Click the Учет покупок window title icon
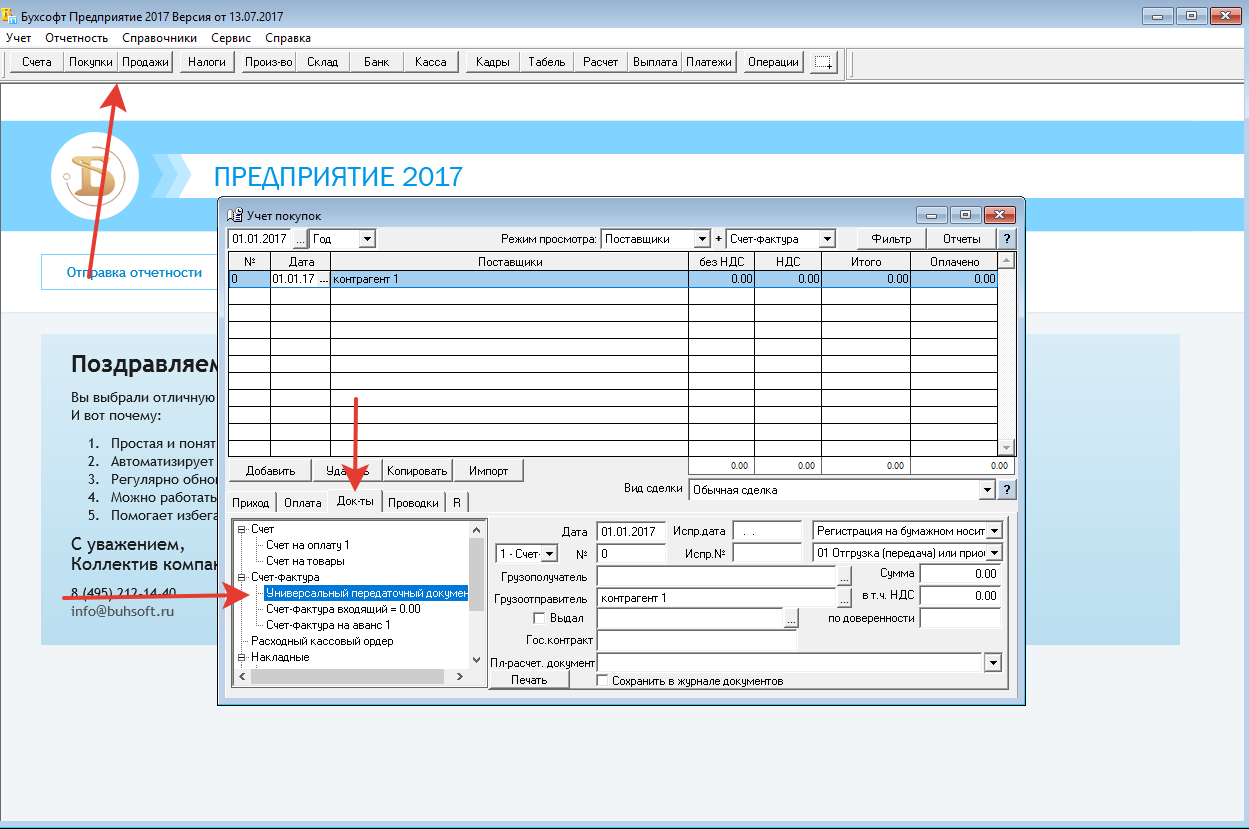 [x=235, y=215]
